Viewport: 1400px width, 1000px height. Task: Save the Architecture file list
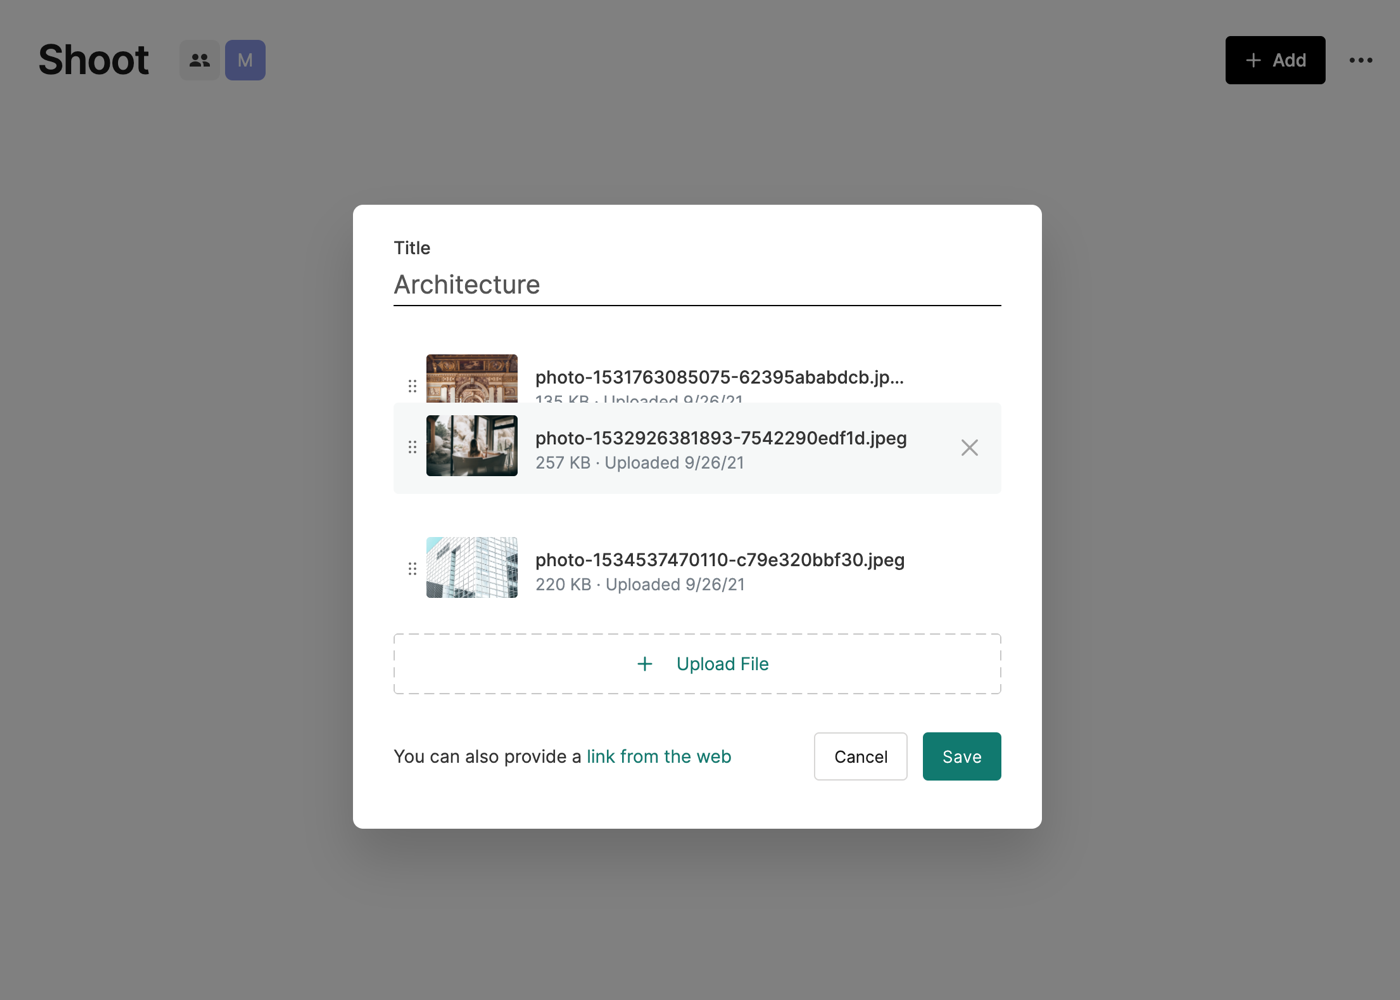pyautogui.click(x=961, y=757)
